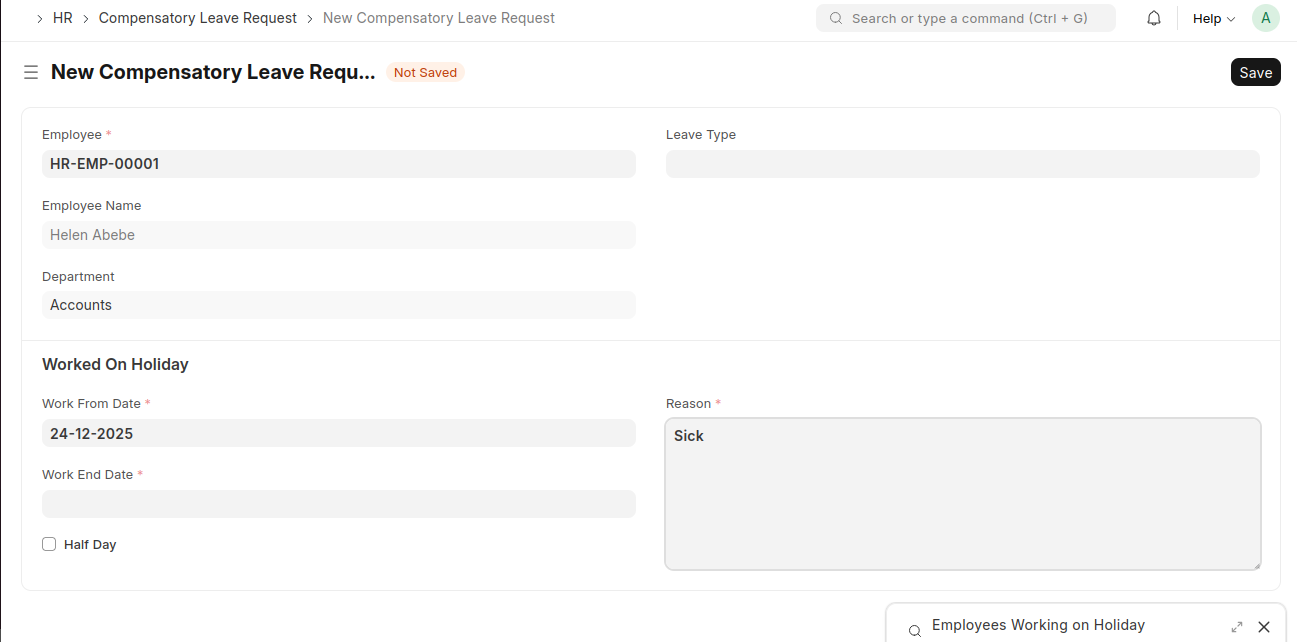
Task: Click the Department field showing Accounts
Action: click(338, 305)
